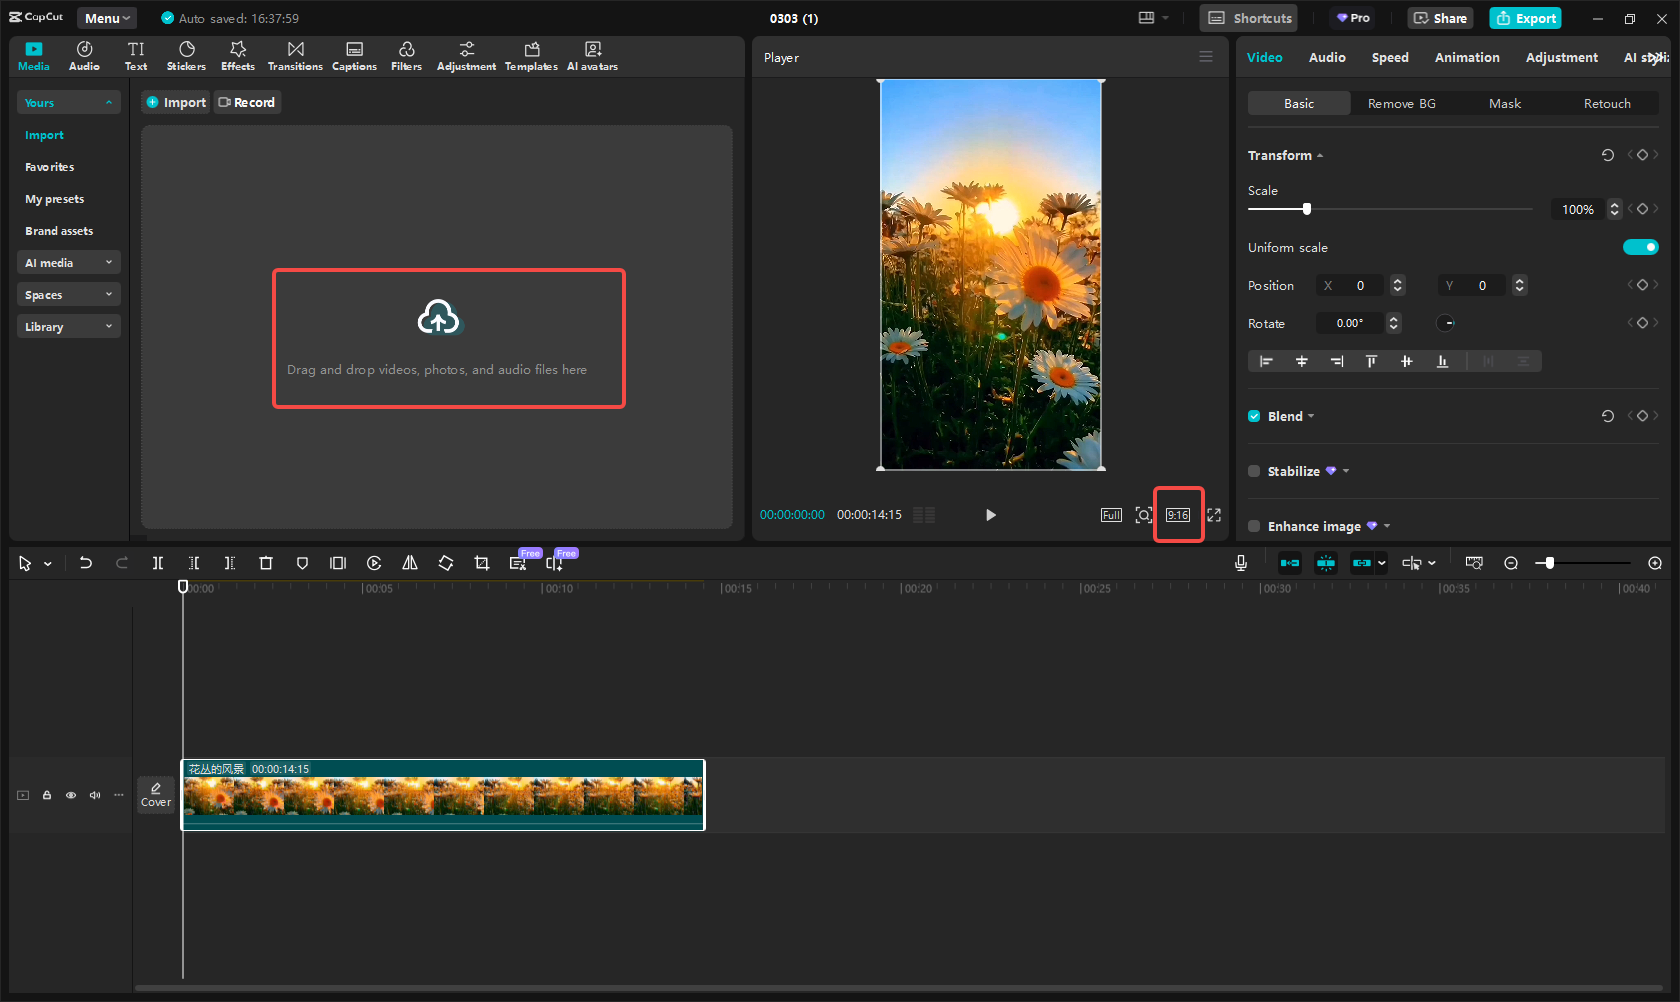
Task: Disable the Uniform scale toggle
Action: pyautogui.click(x=1641, y=247)
